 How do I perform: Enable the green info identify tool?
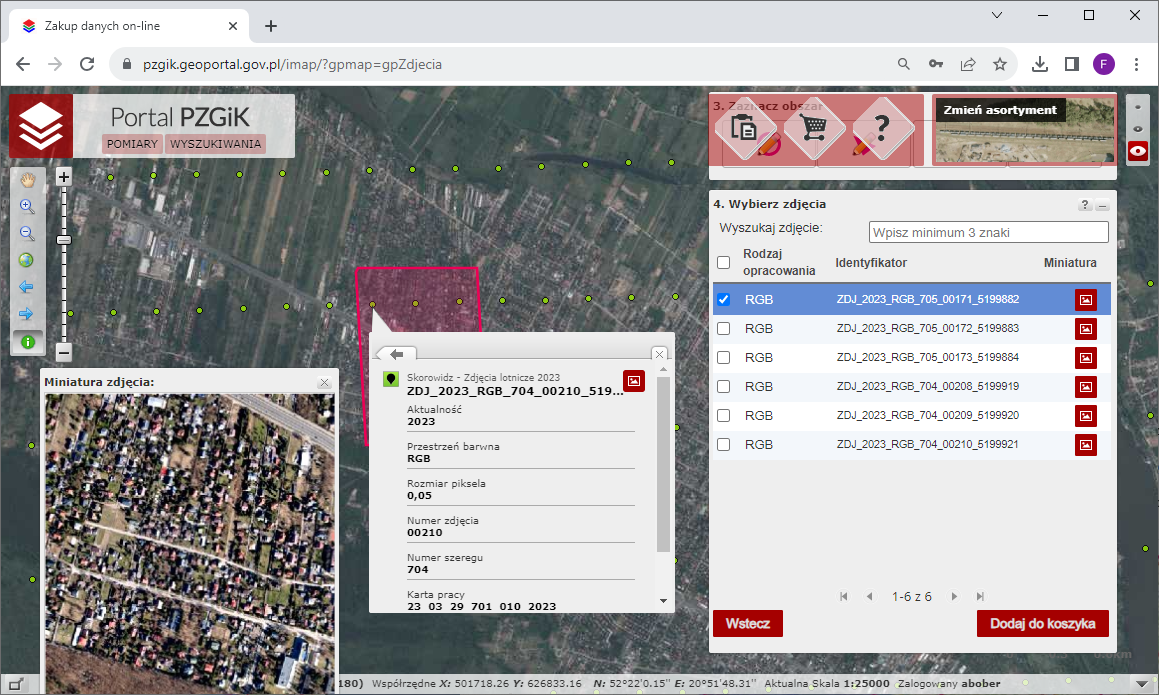27,342
